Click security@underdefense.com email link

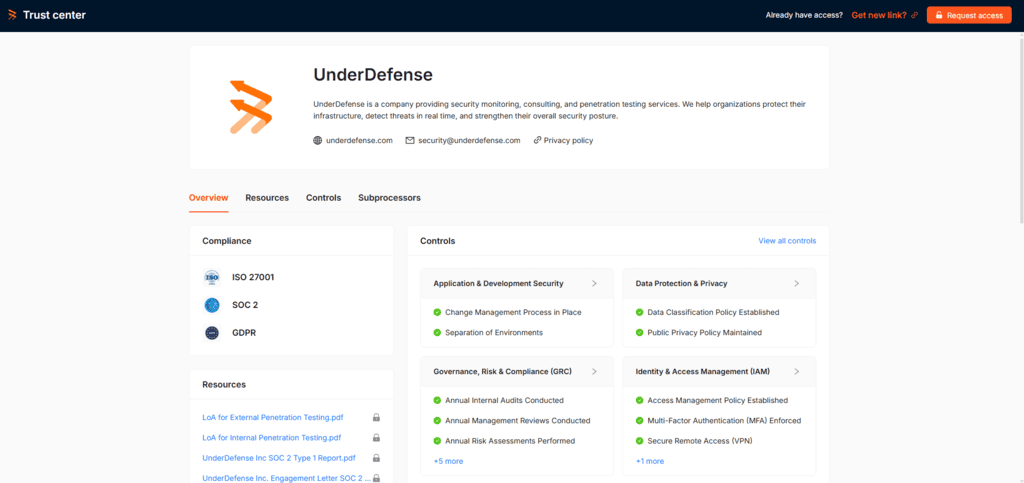point(469,140)
